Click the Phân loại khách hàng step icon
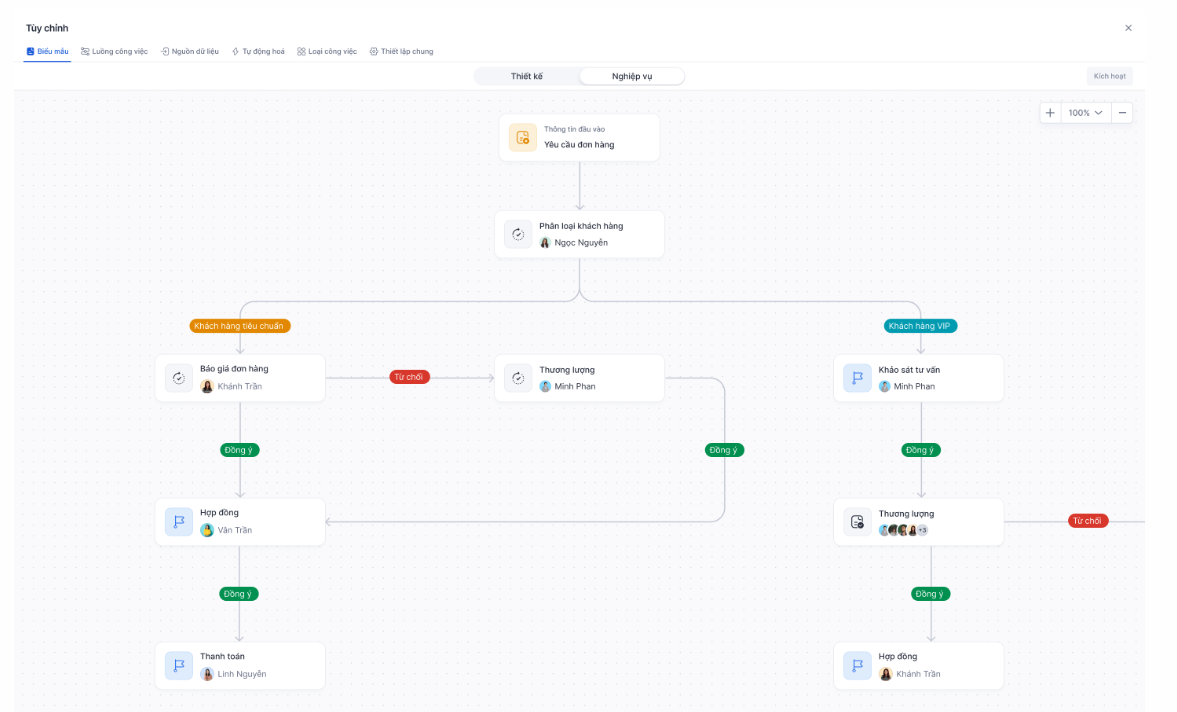The image size is (1177, 712). coord(518,235)
